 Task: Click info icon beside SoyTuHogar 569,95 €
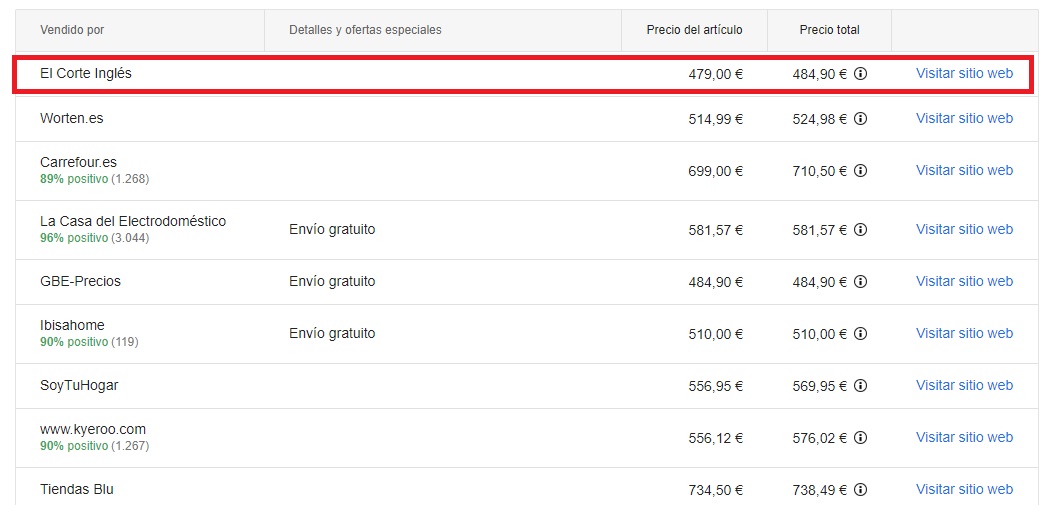coord(861,386)
